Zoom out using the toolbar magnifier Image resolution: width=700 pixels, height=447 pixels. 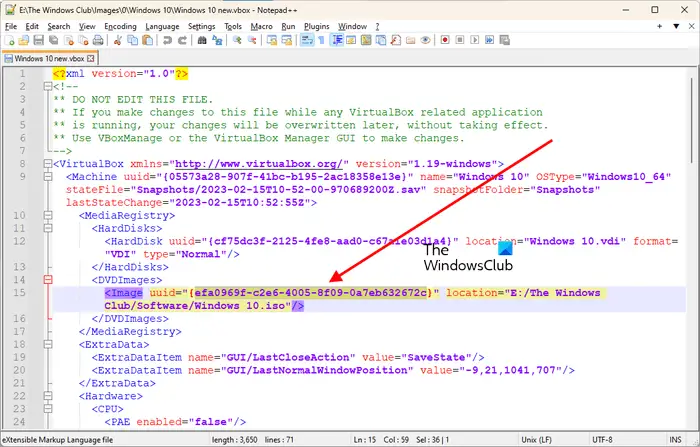pos(252,40)
